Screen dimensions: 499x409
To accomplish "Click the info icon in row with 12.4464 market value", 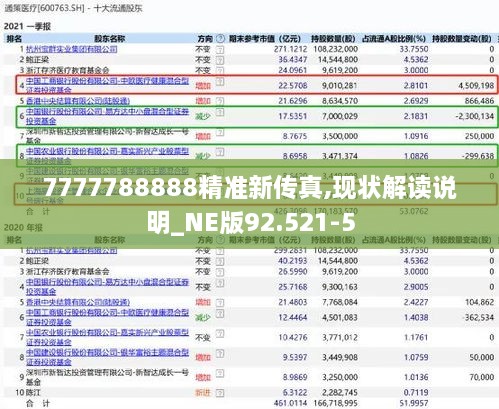I will [220, 313].
